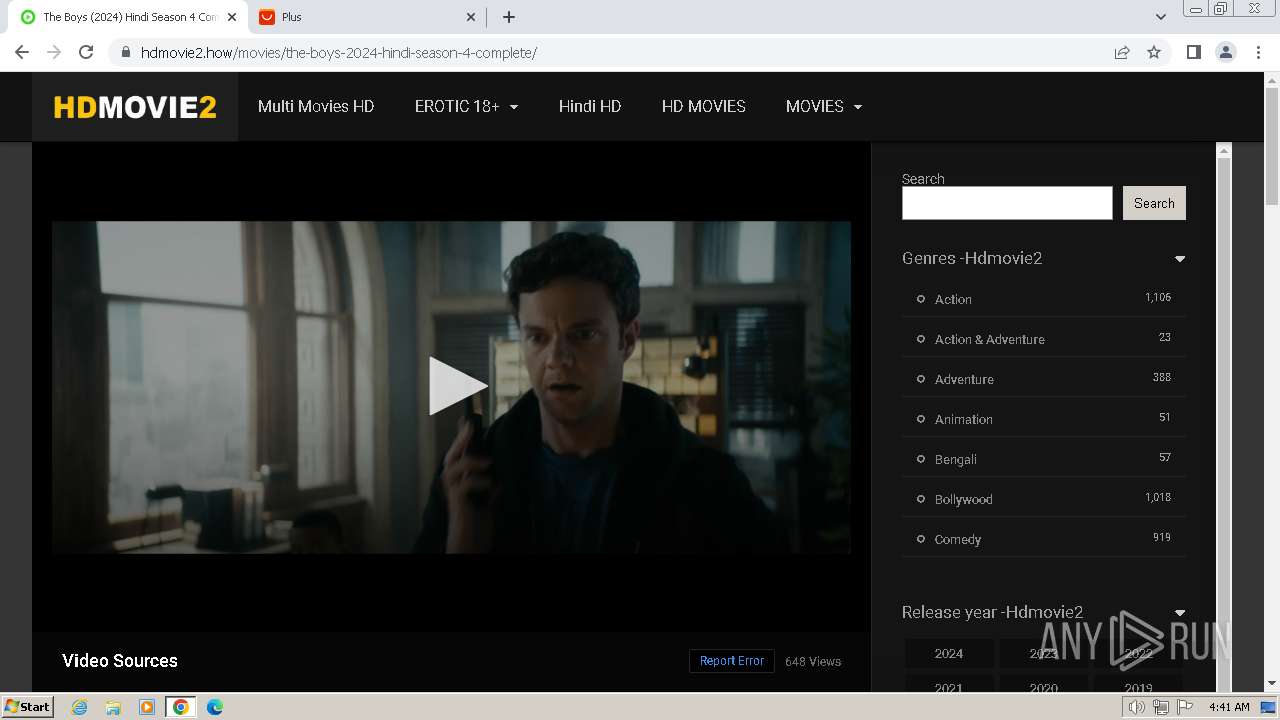Open the tab search chevron
The height and width of the screenshot is (720, 1280).
coord(1160,17)
